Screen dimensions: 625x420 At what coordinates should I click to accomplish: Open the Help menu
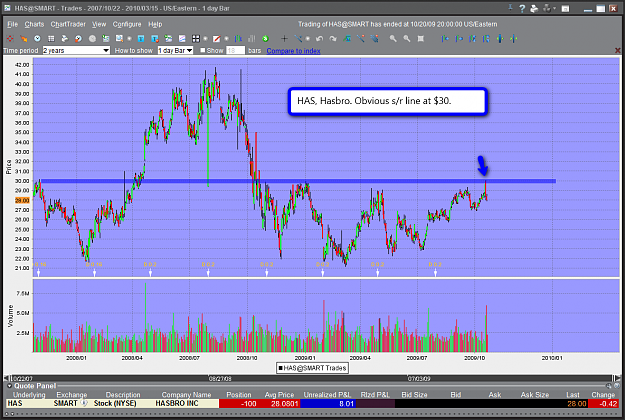tap(155, 24)
